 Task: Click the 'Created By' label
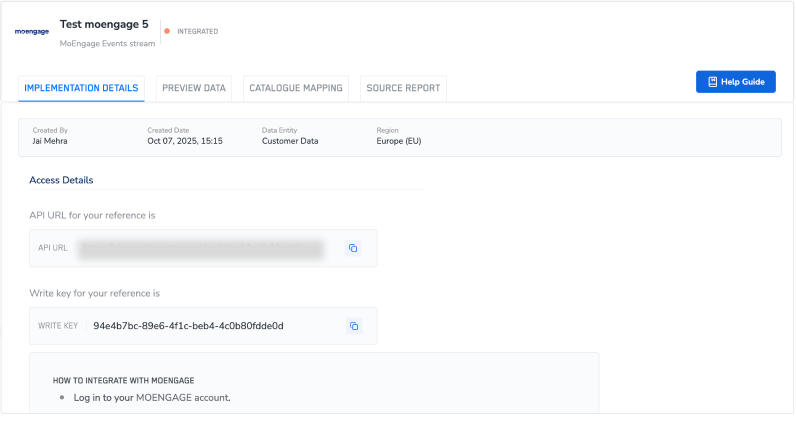(50, 130)
